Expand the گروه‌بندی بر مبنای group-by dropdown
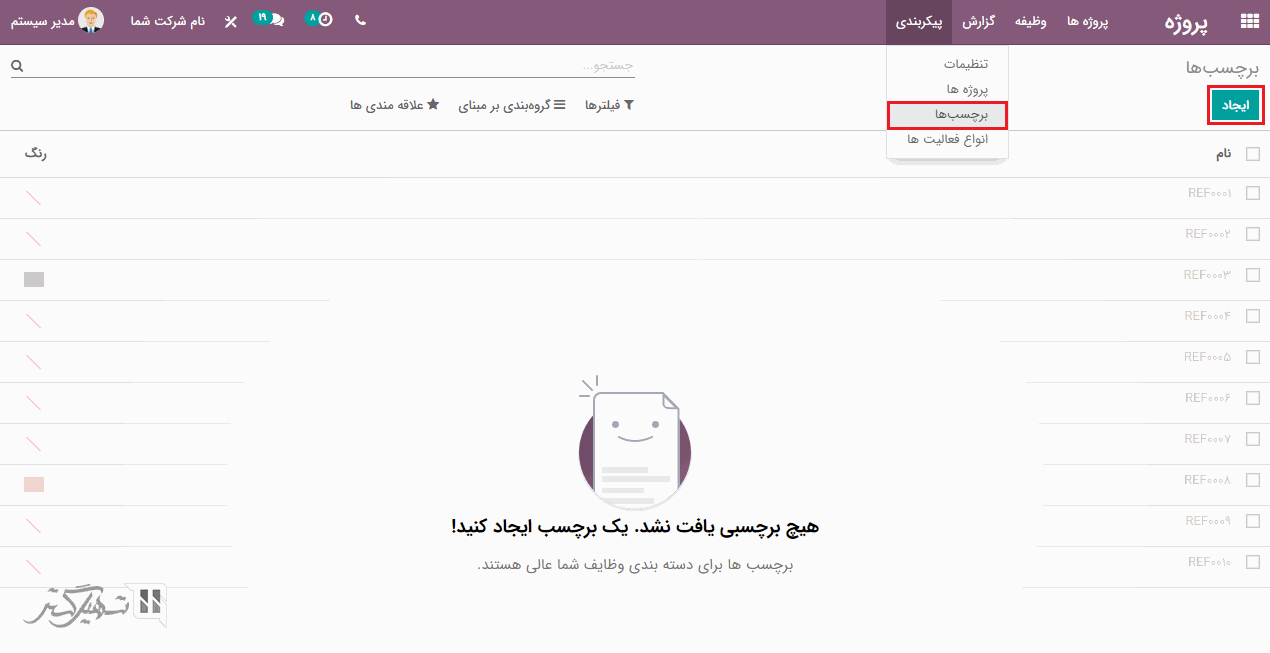1270x653 pixels. [x=511, y=105]
